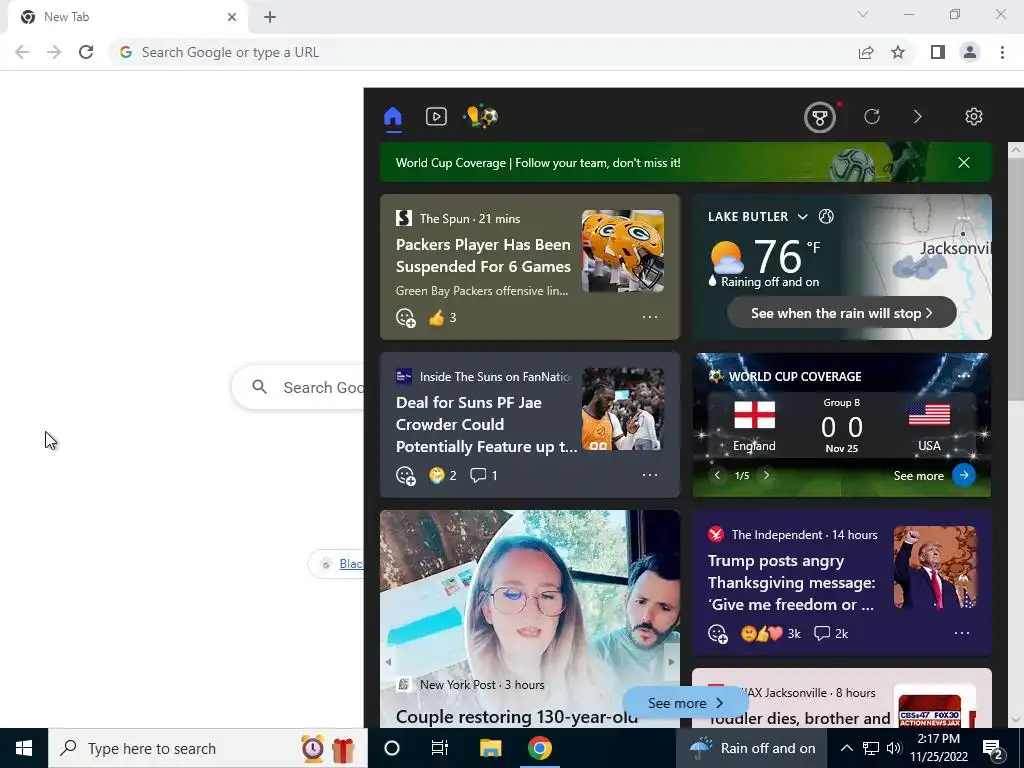
Task: Click the taskbar search box
Action: click(x=208, y=748)
